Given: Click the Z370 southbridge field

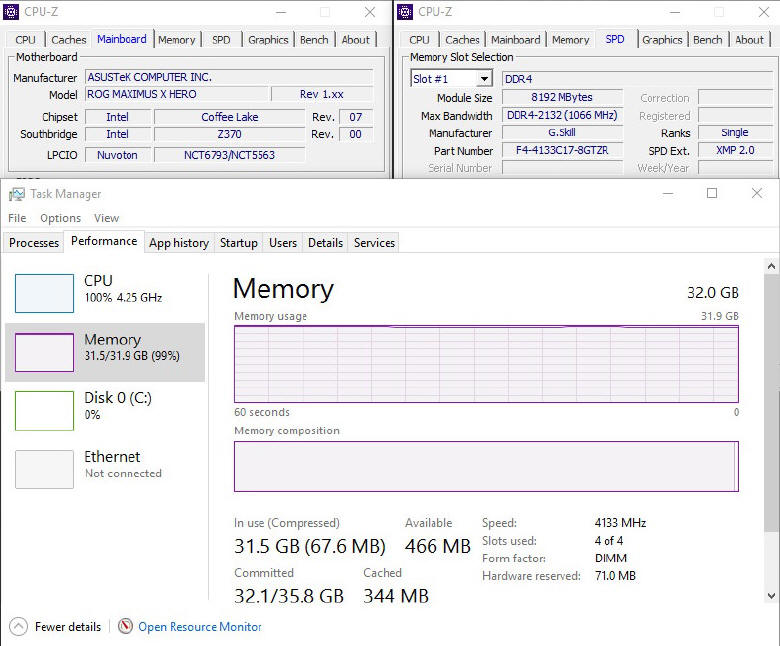Looking at the screenshot, I should 230,134.
